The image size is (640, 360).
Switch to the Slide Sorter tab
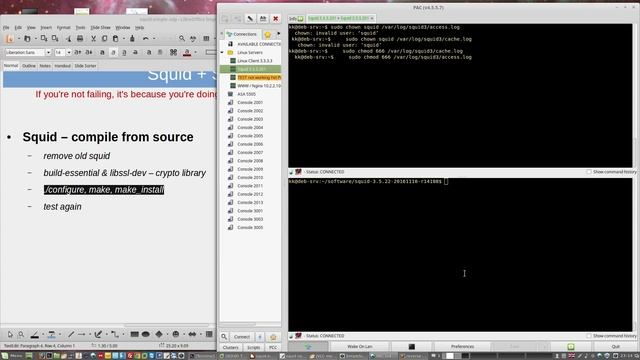point(85,66)
